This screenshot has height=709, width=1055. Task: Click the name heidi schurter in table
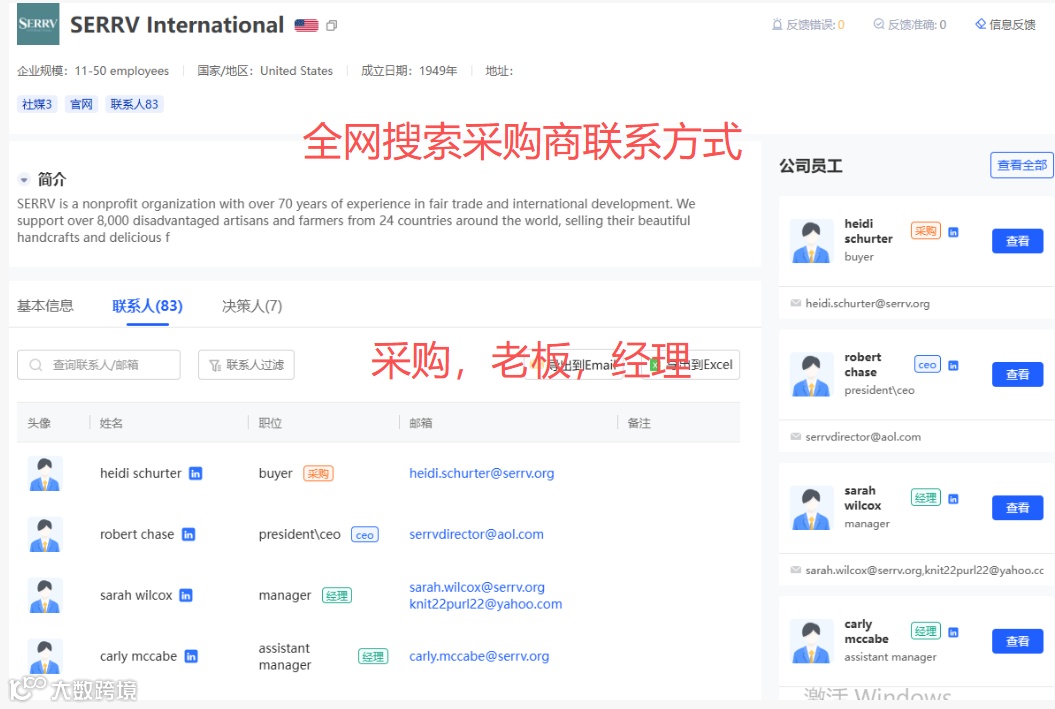(141, 474)
